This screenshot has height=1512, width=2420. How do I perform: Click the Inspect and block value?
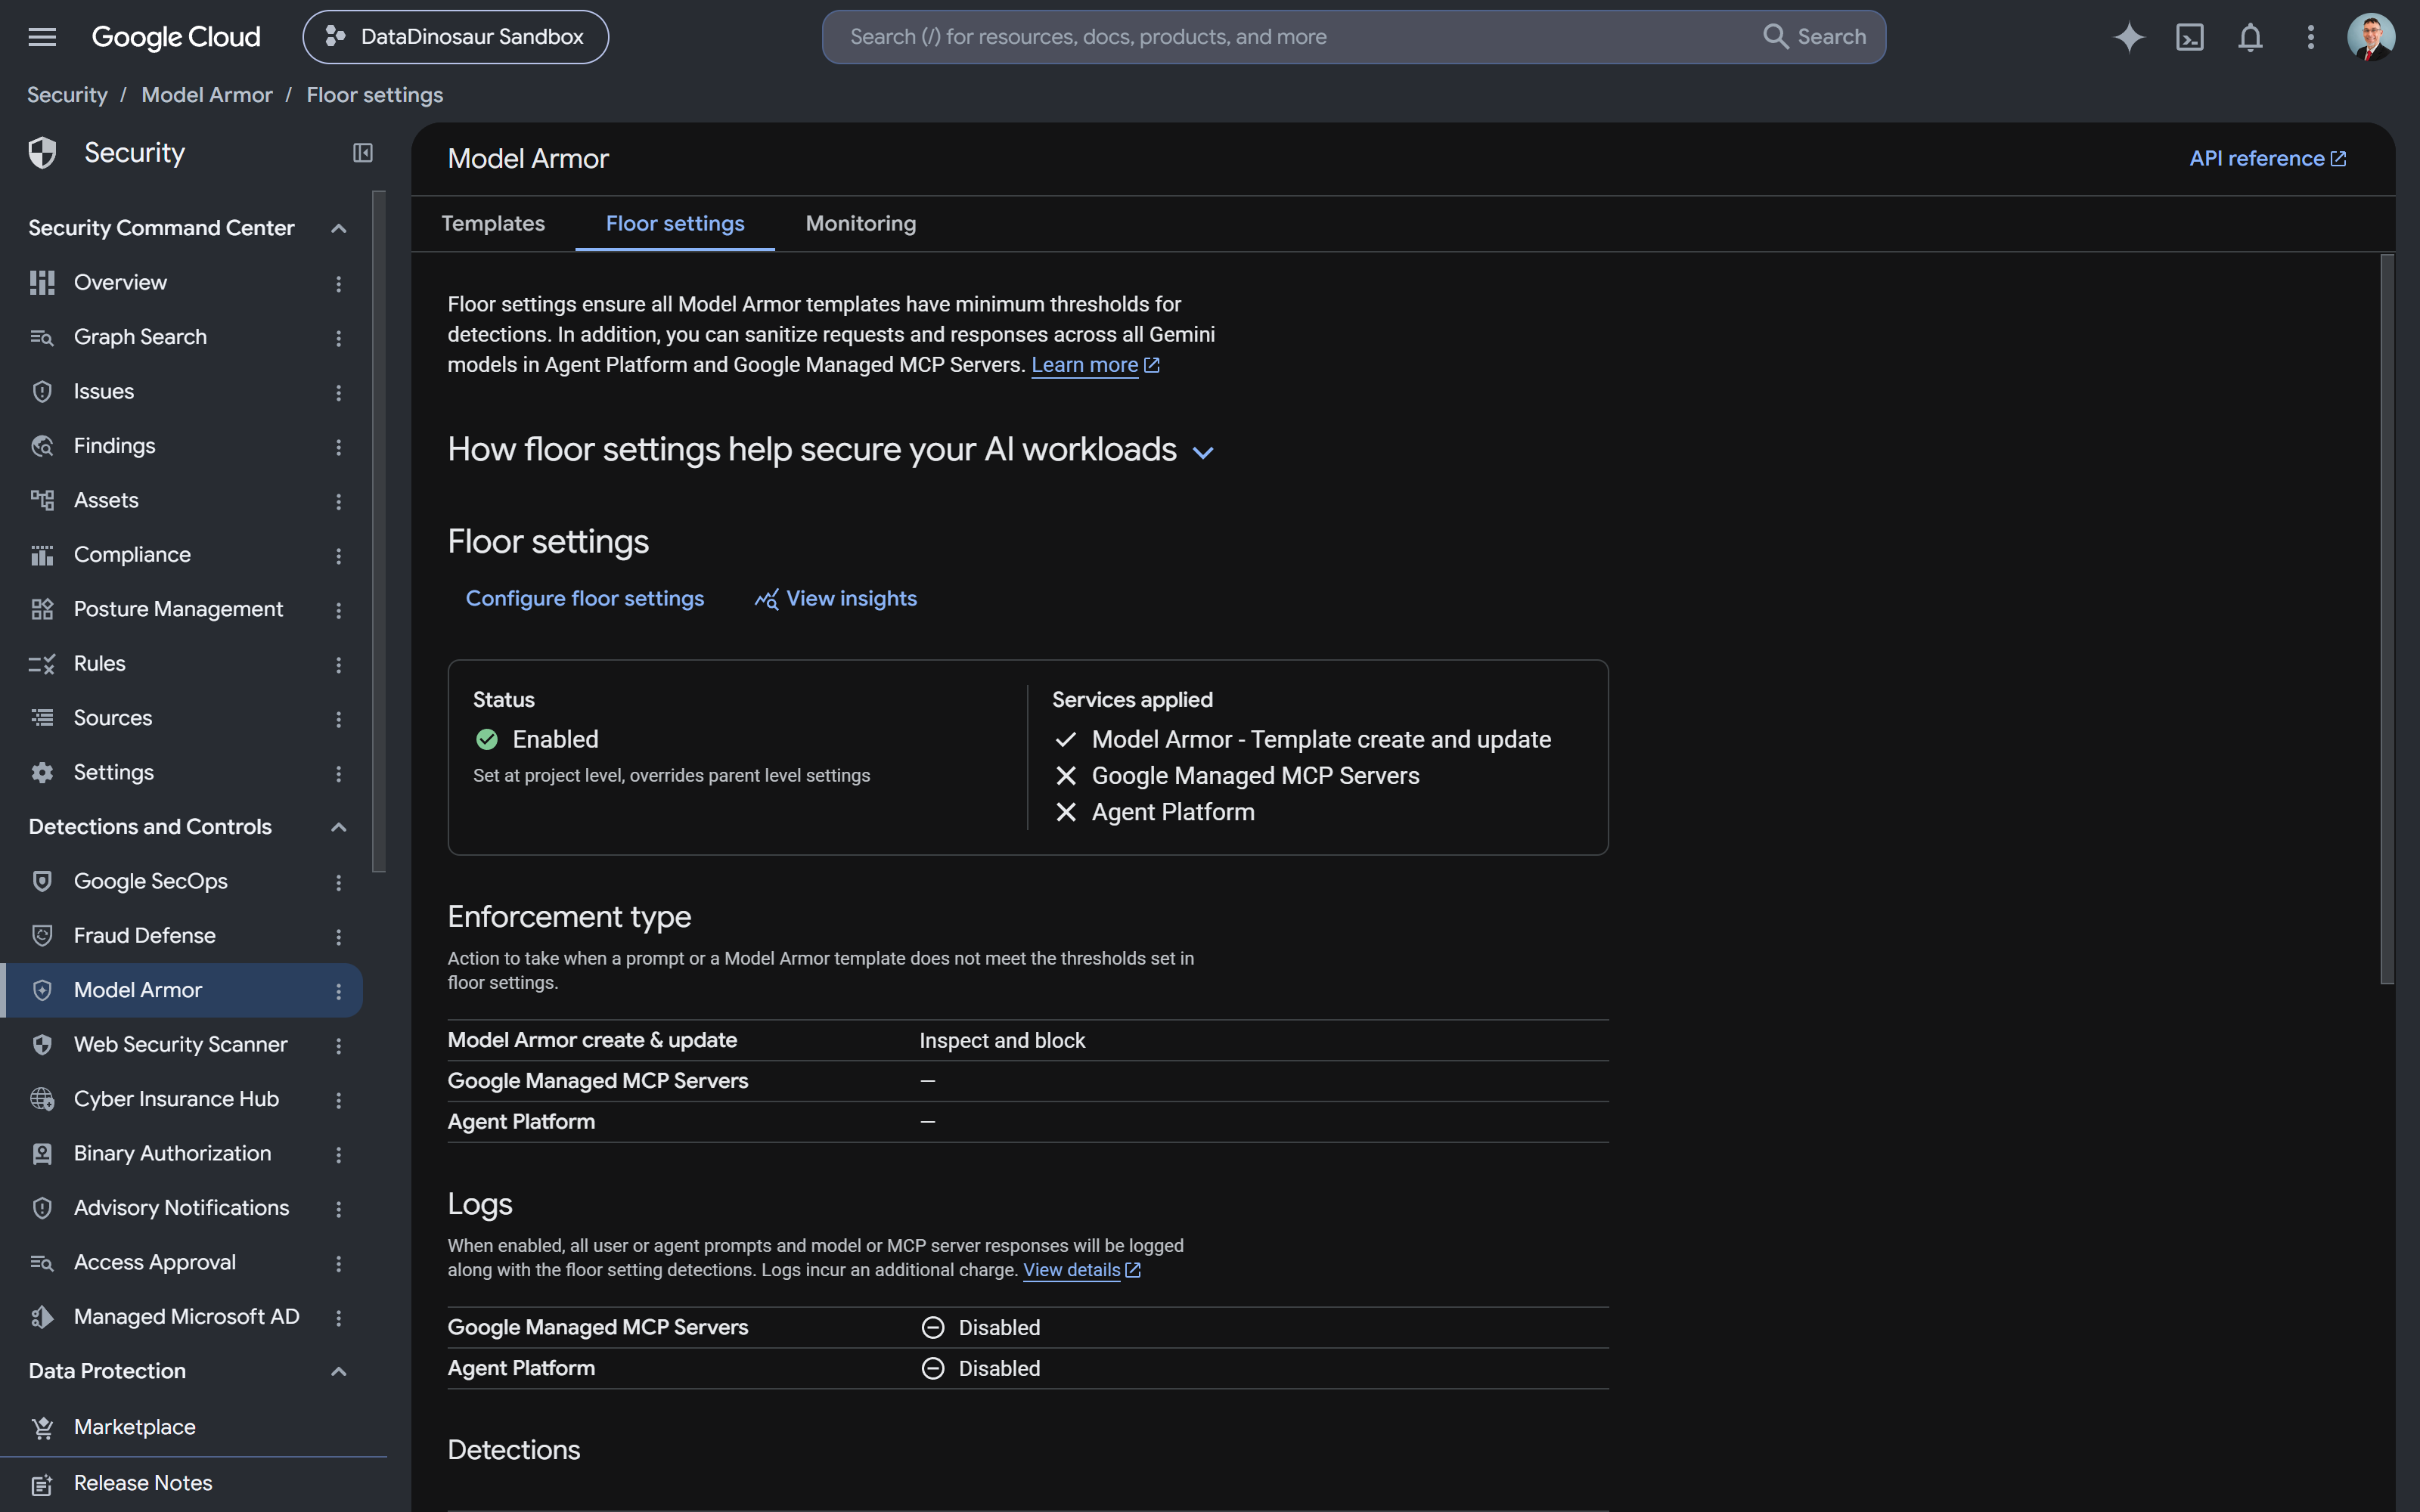click(x=1002, y=1041)
